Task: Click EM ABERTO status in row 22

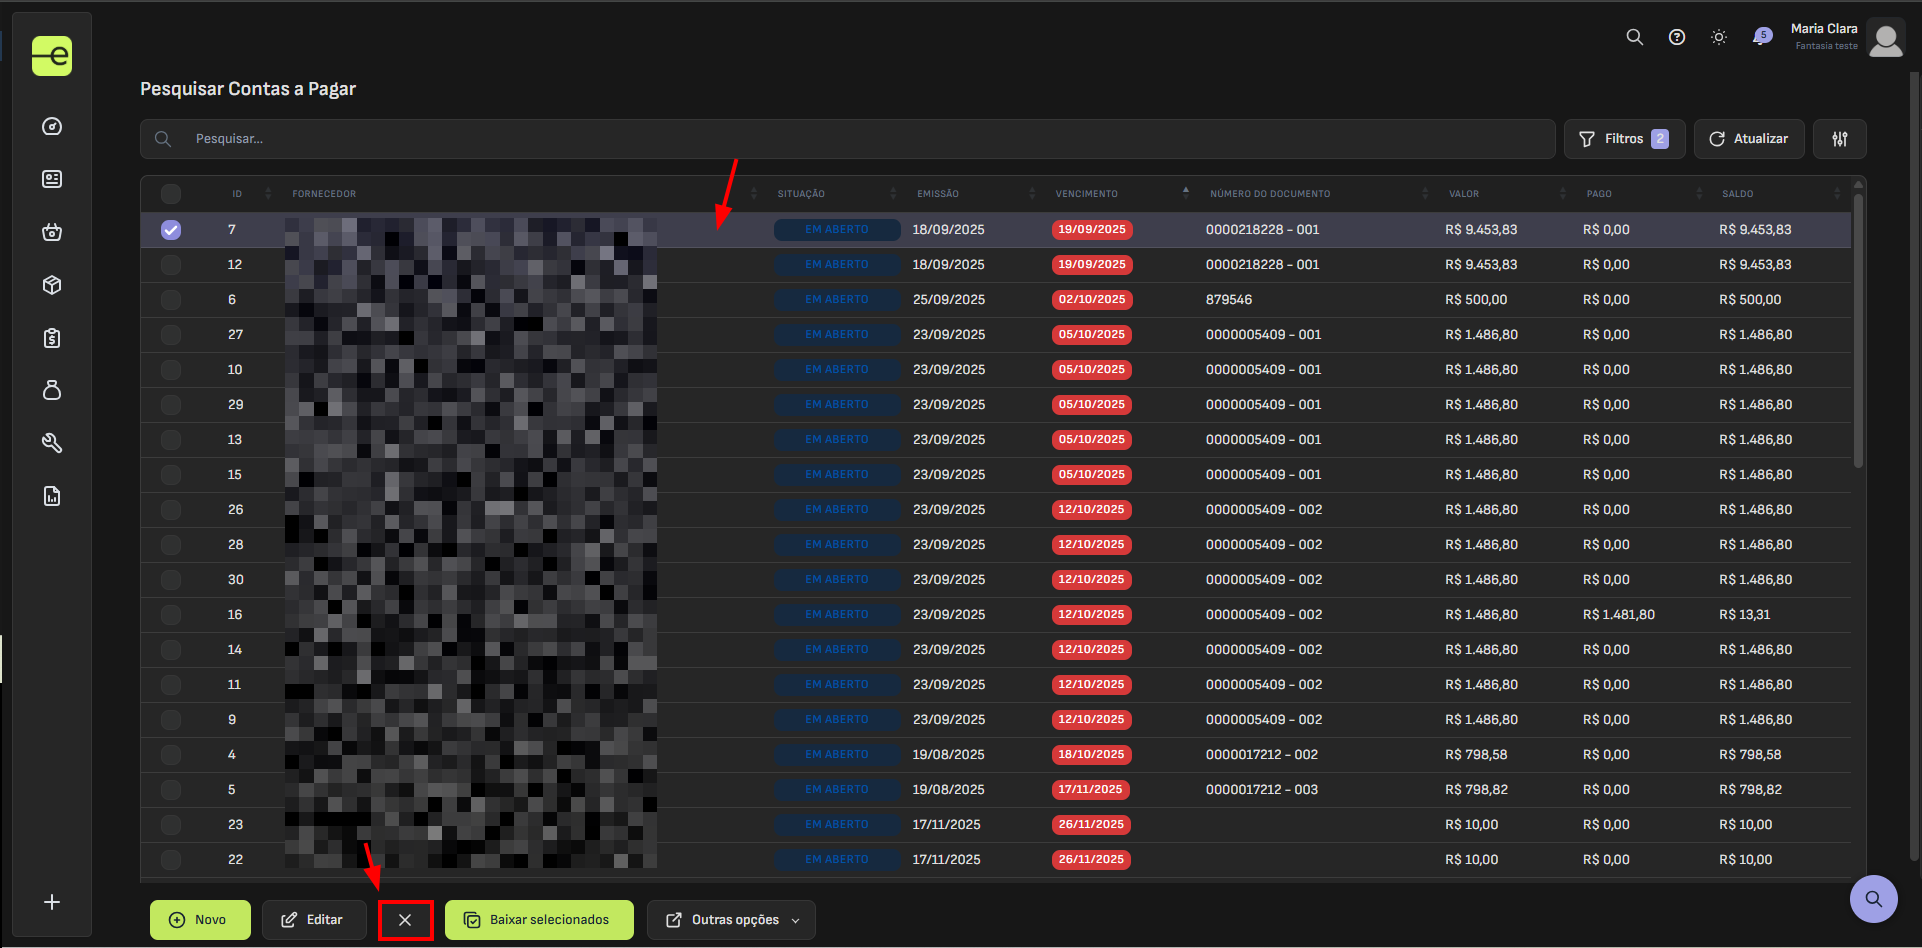Action: pos(837,860)
